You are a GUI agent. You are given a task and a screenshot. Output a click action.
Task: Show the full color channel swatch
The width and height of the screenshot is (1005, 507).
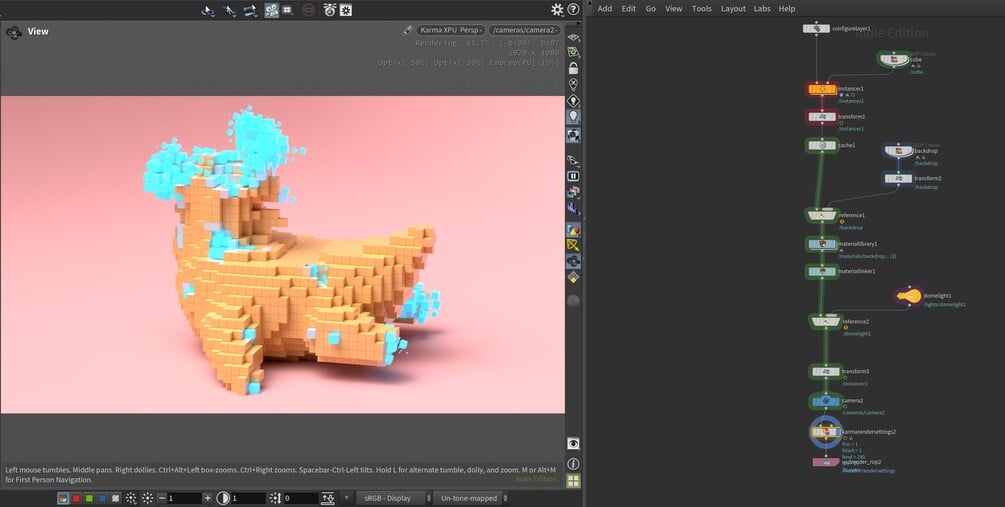(x=63, y=498)
